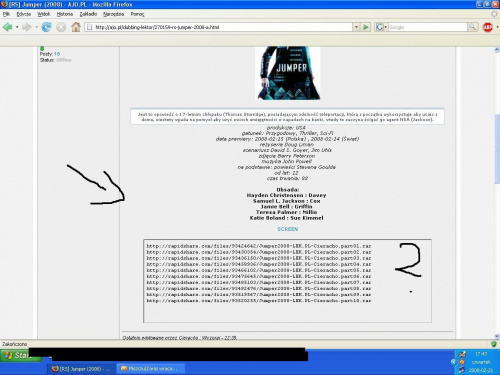This screenshot has height=375, width=500.
Task: Open the address bar history dropdown
Action: pos(356,27)
